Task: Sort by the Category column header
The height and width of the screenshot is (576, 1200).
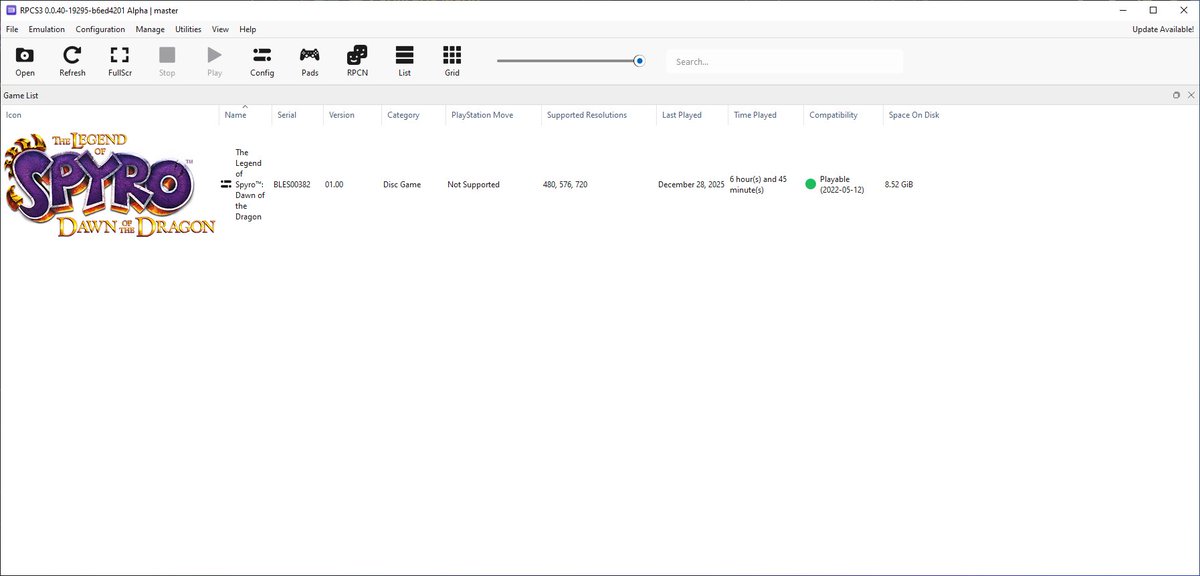Action: [414, 115]
